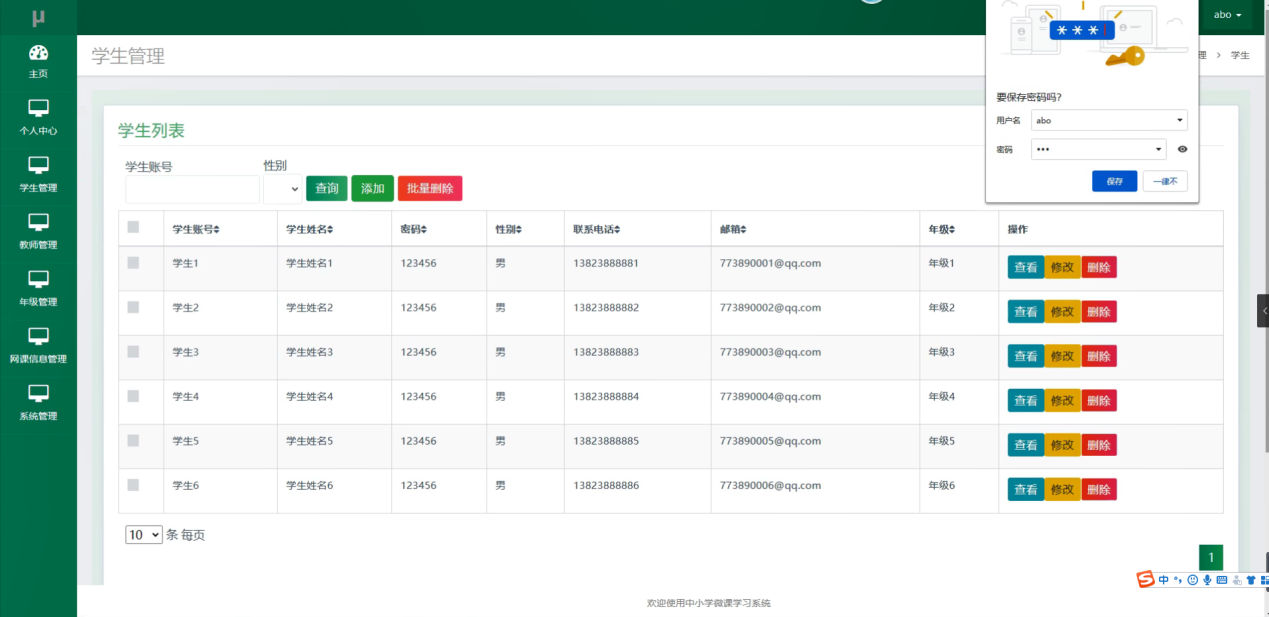Check the box for 学生6 row
This screenshot has width=1269, height=617.
point(133,484)
